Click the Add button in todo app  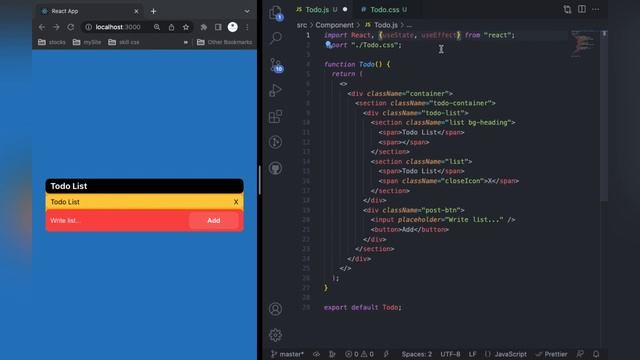pyautogui.click(x=213, y=220)
